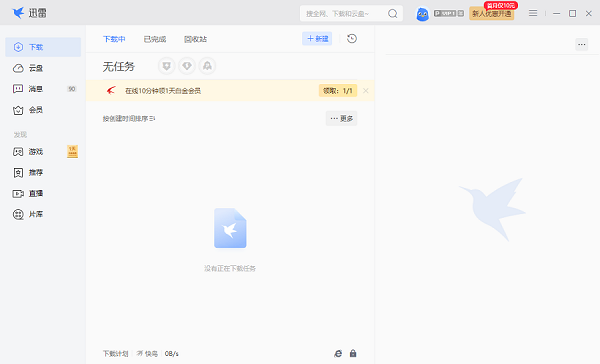Image resolution: width=600 pixels, height=364 pixels.
Task: Click the magnifier search icon
Action: pyautogui.click(x=393, y=14)
